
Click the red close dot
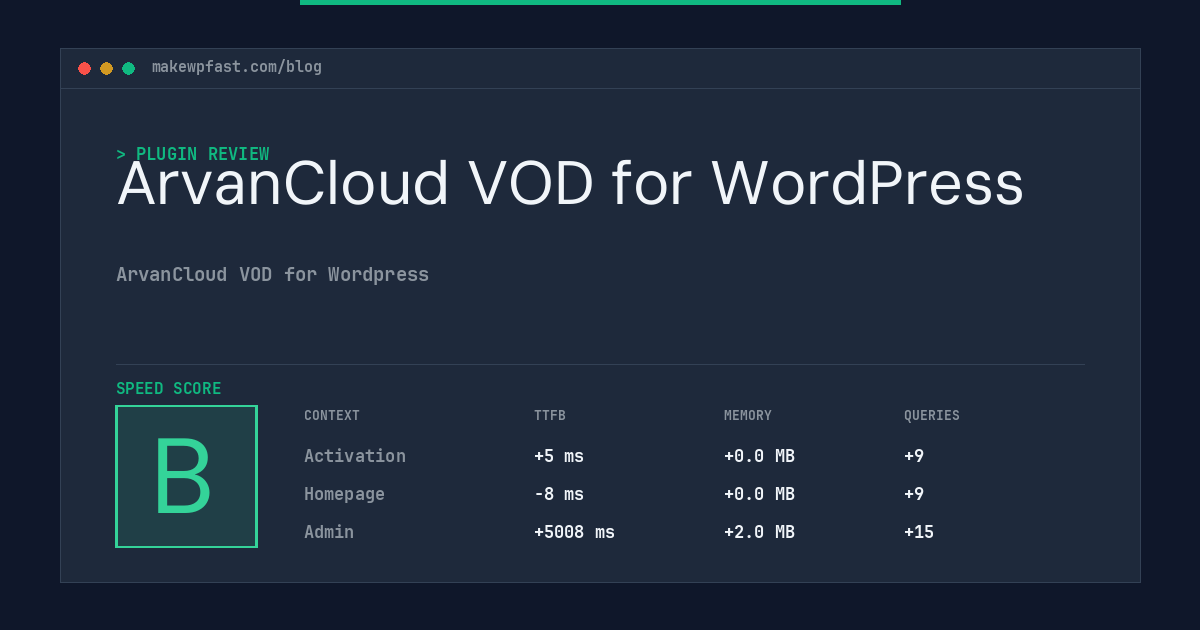pos(85,68)
